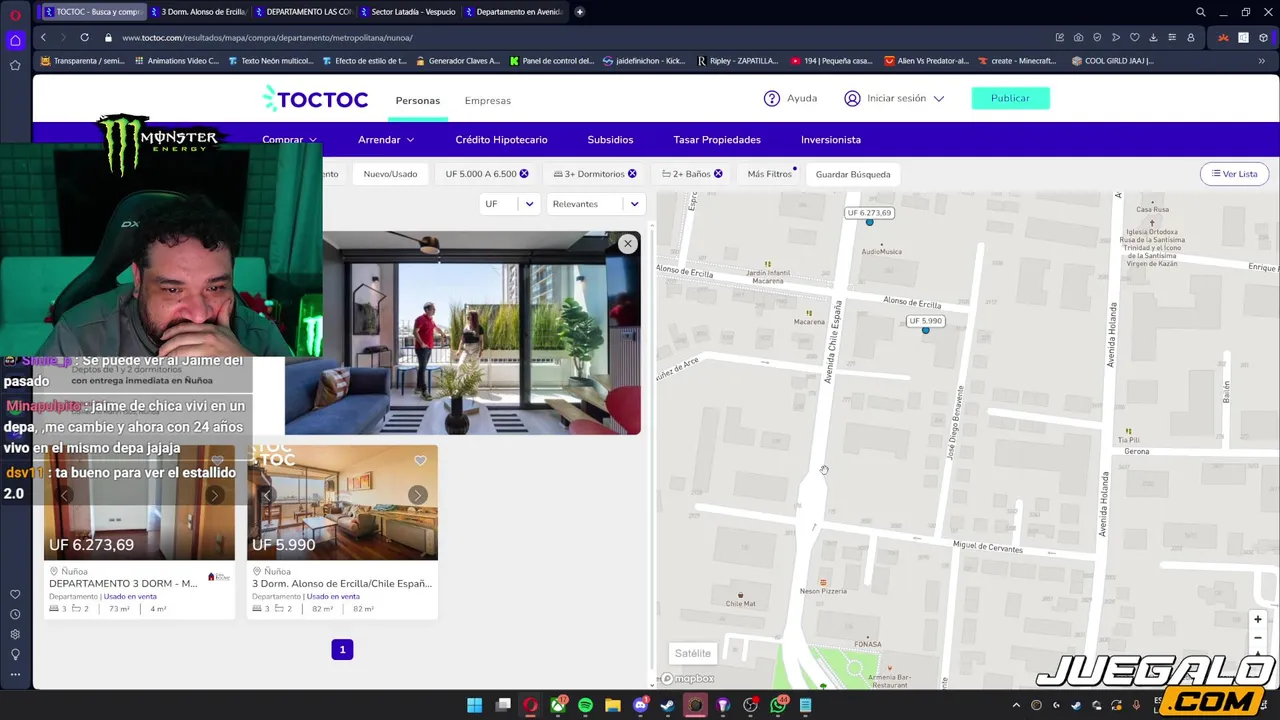Select the UF 6.273,69 map price marker

coord(869,213)
